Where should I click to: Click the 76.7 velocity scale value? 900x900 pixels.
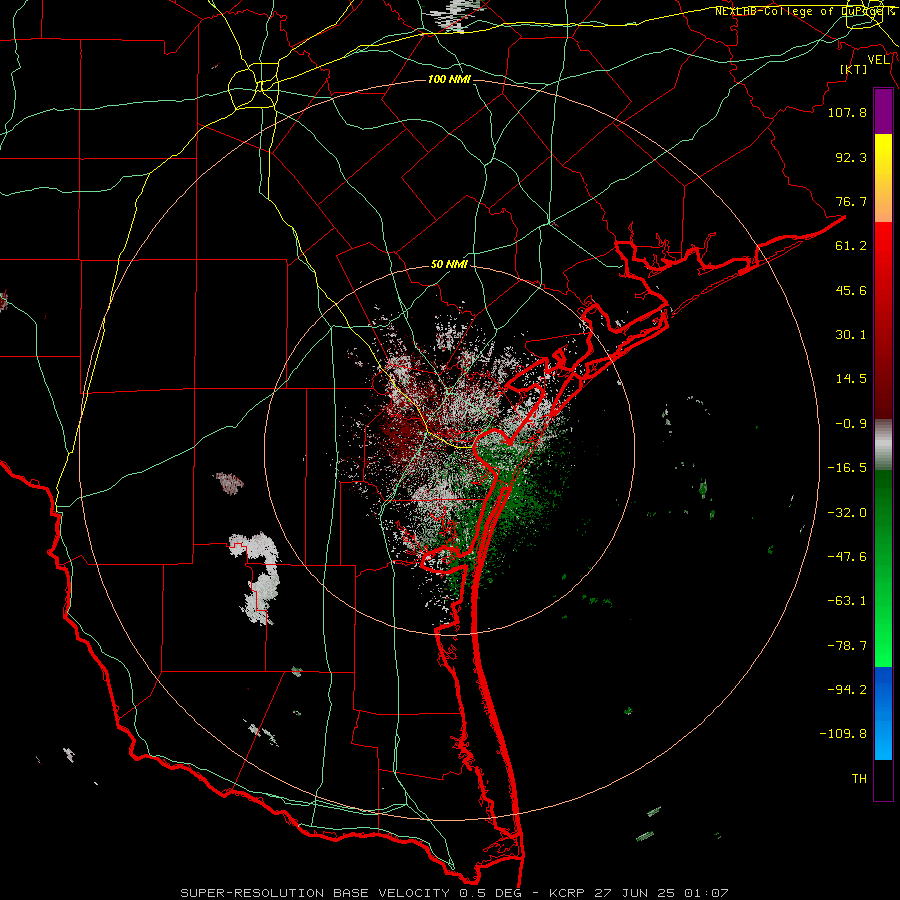(x=851, y=201)
